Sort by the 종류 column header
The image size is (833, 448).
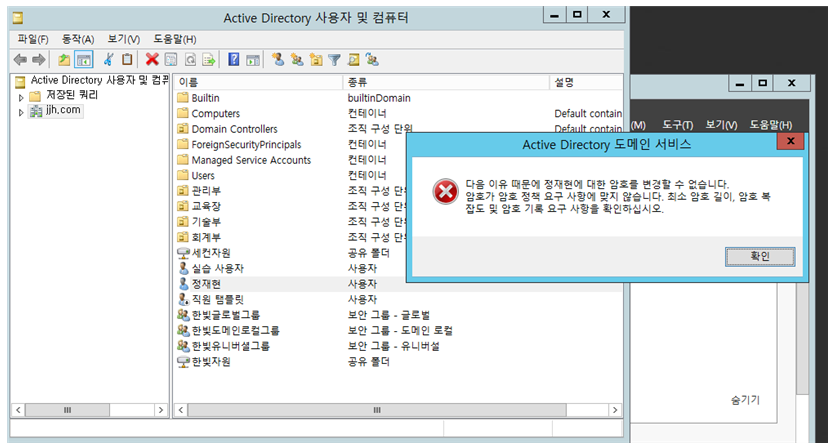click(446, 82)
